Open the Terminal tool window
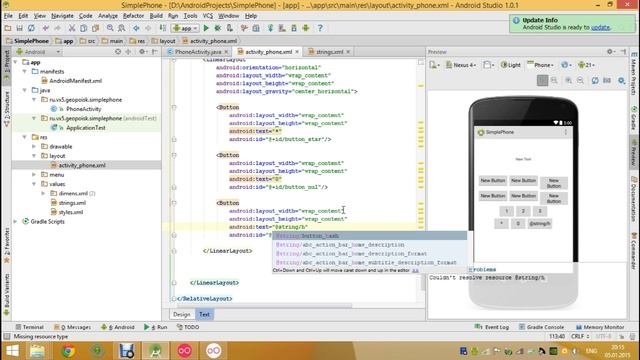 coord(29,327)
